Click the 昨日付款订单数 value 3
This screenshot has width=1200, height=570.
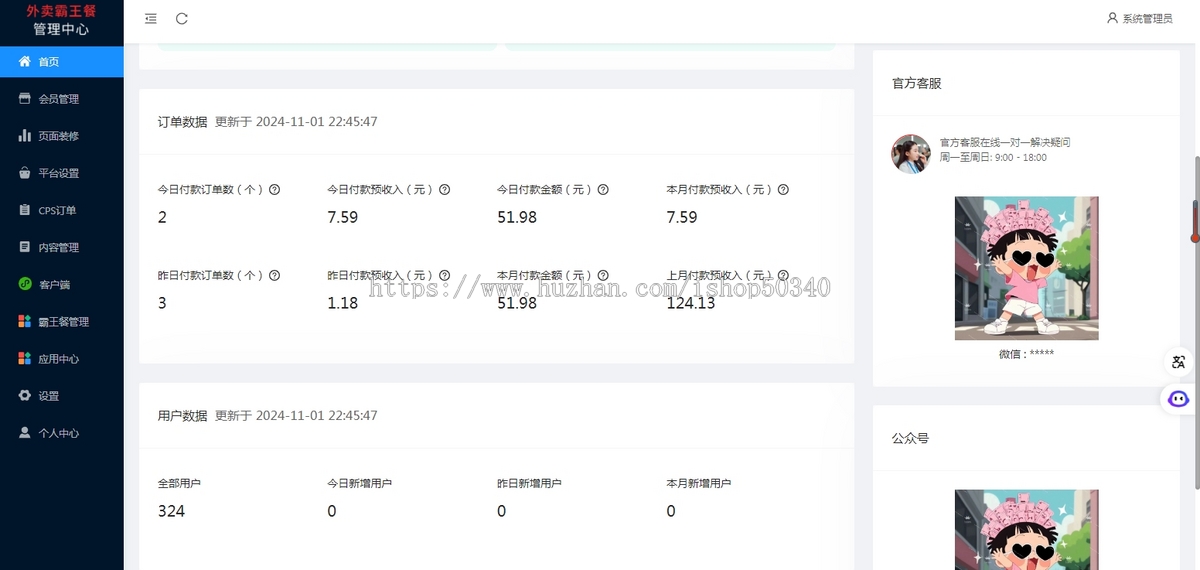[x=162, y=303]
